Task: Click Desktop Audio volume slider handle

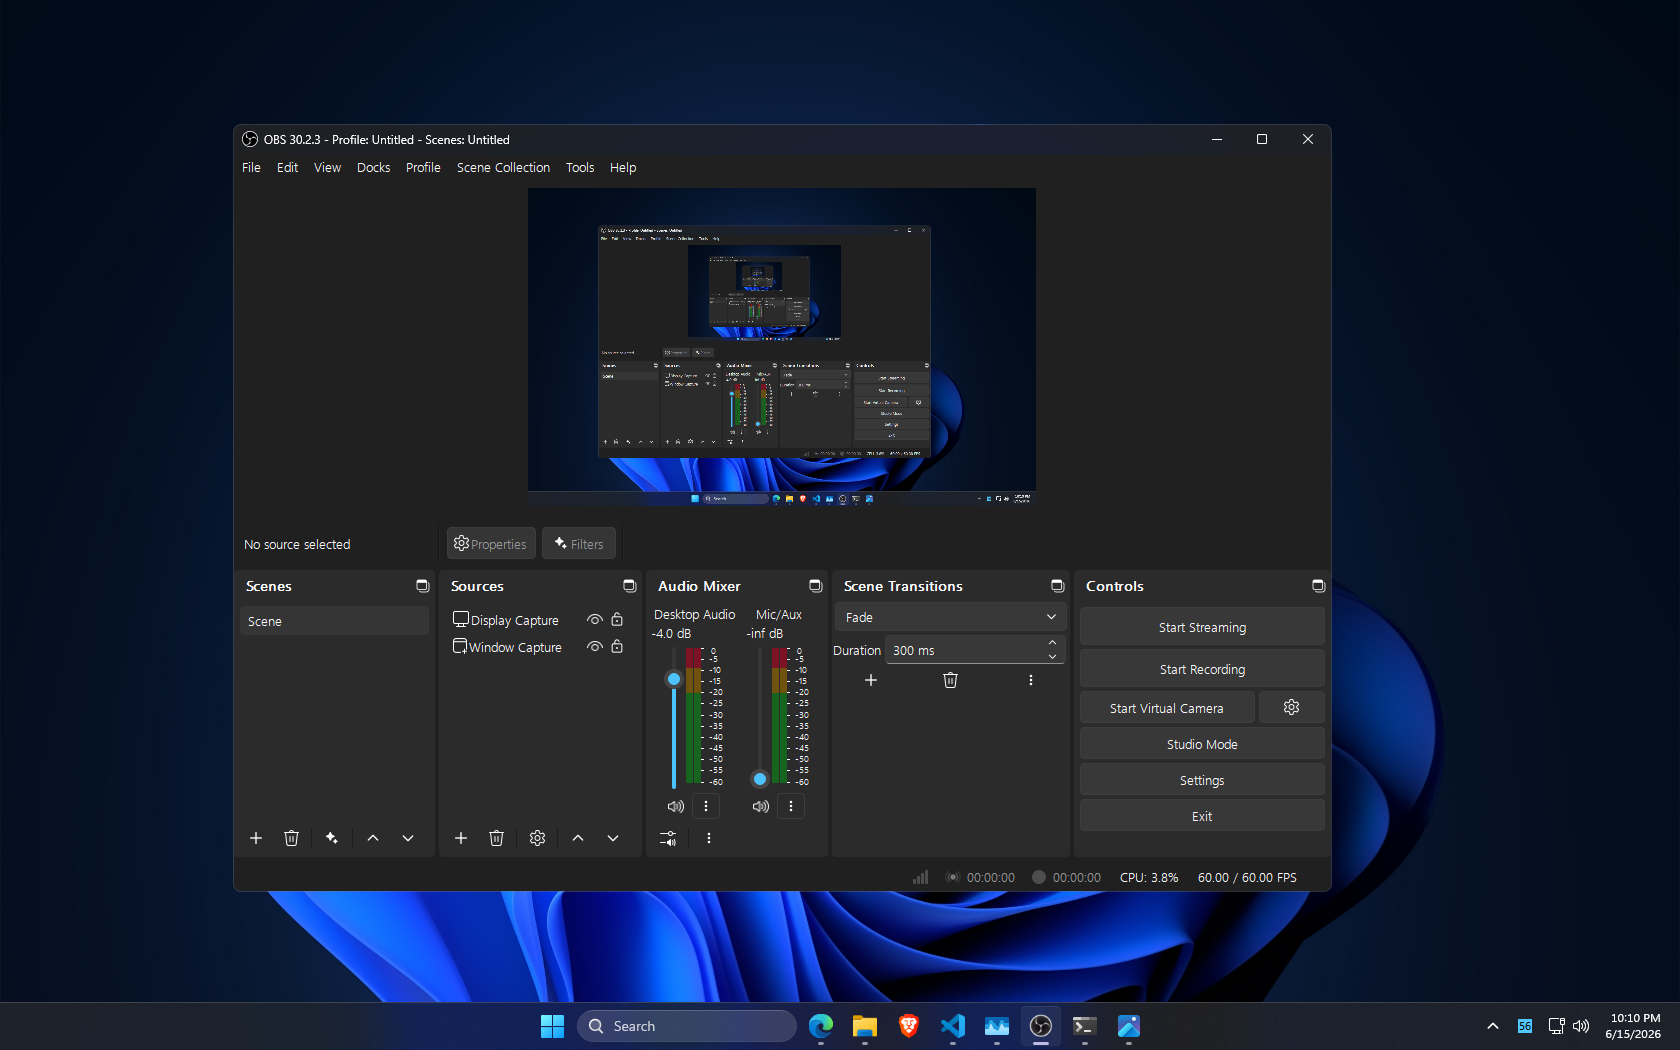Action: point(674,679)
